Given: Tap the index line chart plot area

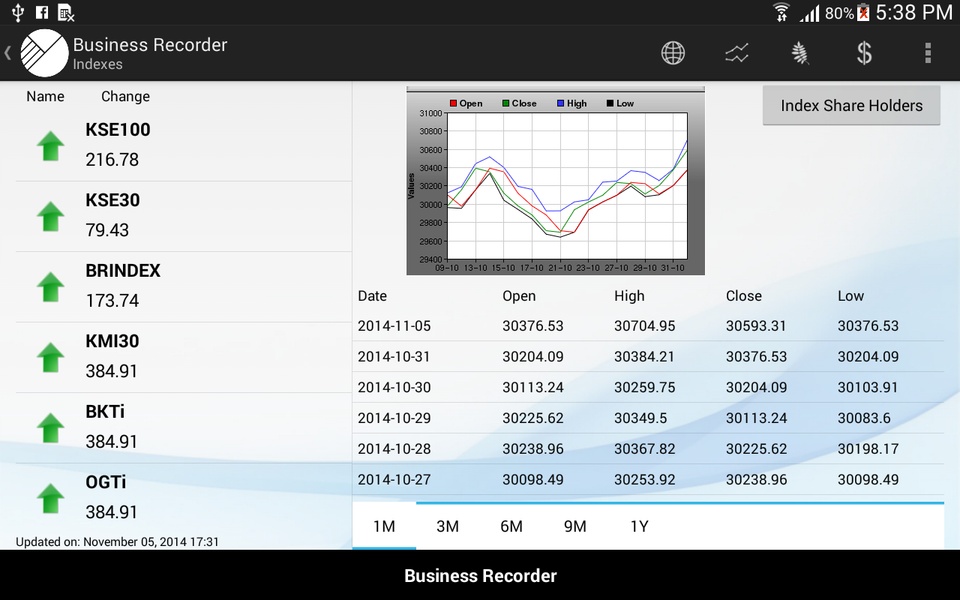Looking at the screenshot, I should (x=567, y=186).
